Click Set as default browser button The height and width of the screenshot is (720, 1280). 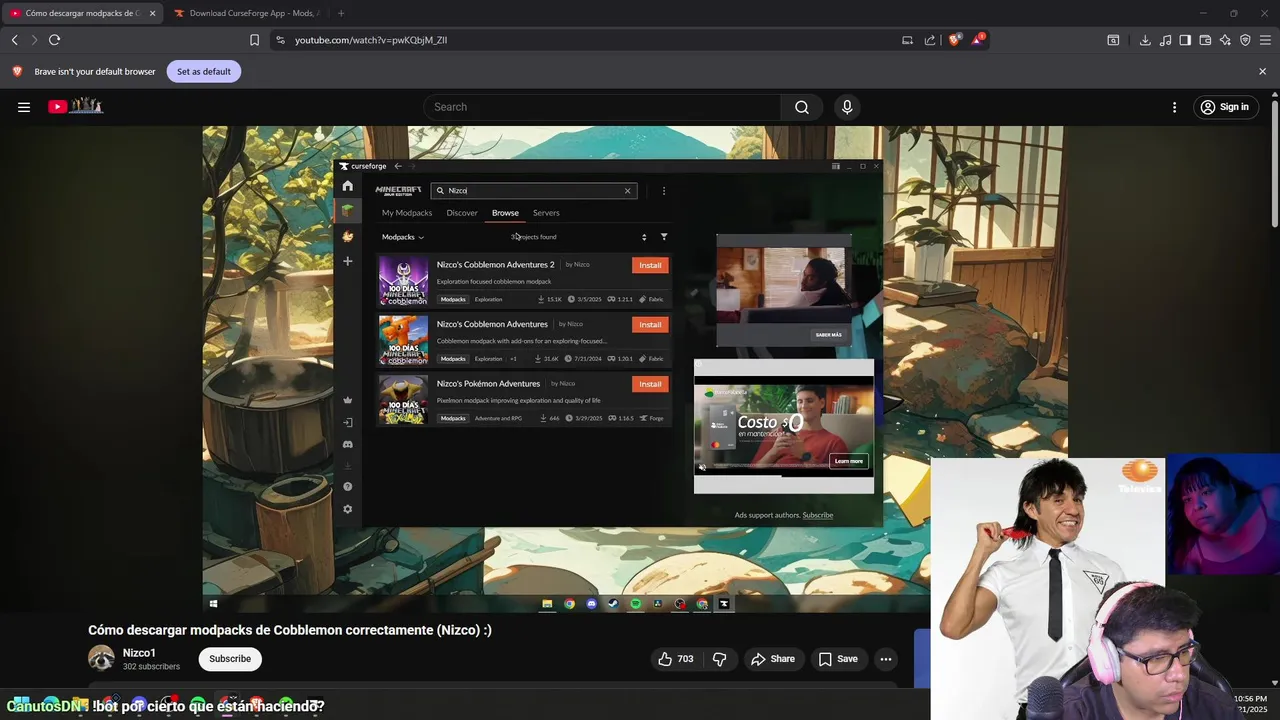pyautogui.click(x=204, y=71)
